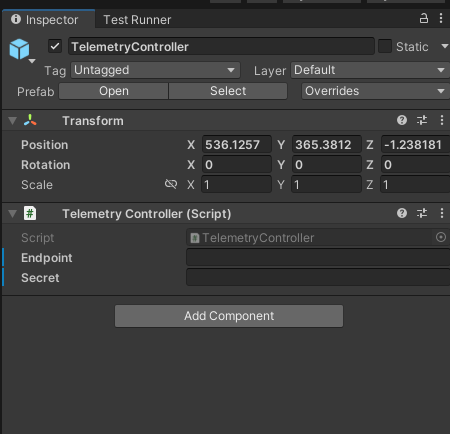Click Scale X value field
The height and width of the screenshot is (434, 450).
click(x=237, y=185)
